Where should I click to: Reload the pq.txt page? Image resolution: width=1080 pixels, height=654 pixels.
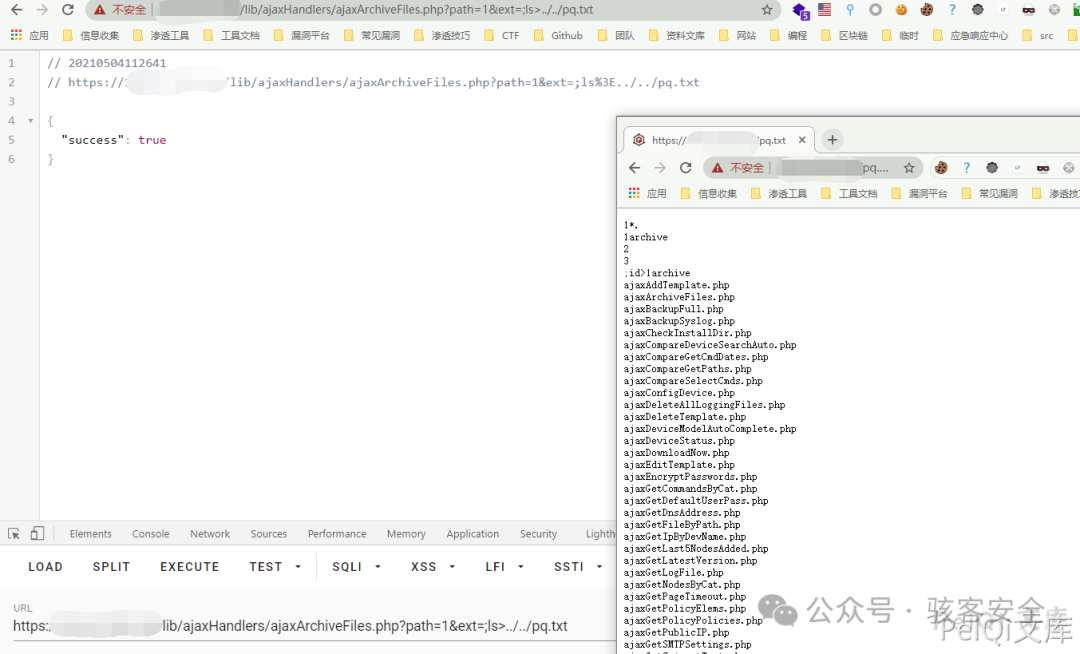click(x=685, y=168)
